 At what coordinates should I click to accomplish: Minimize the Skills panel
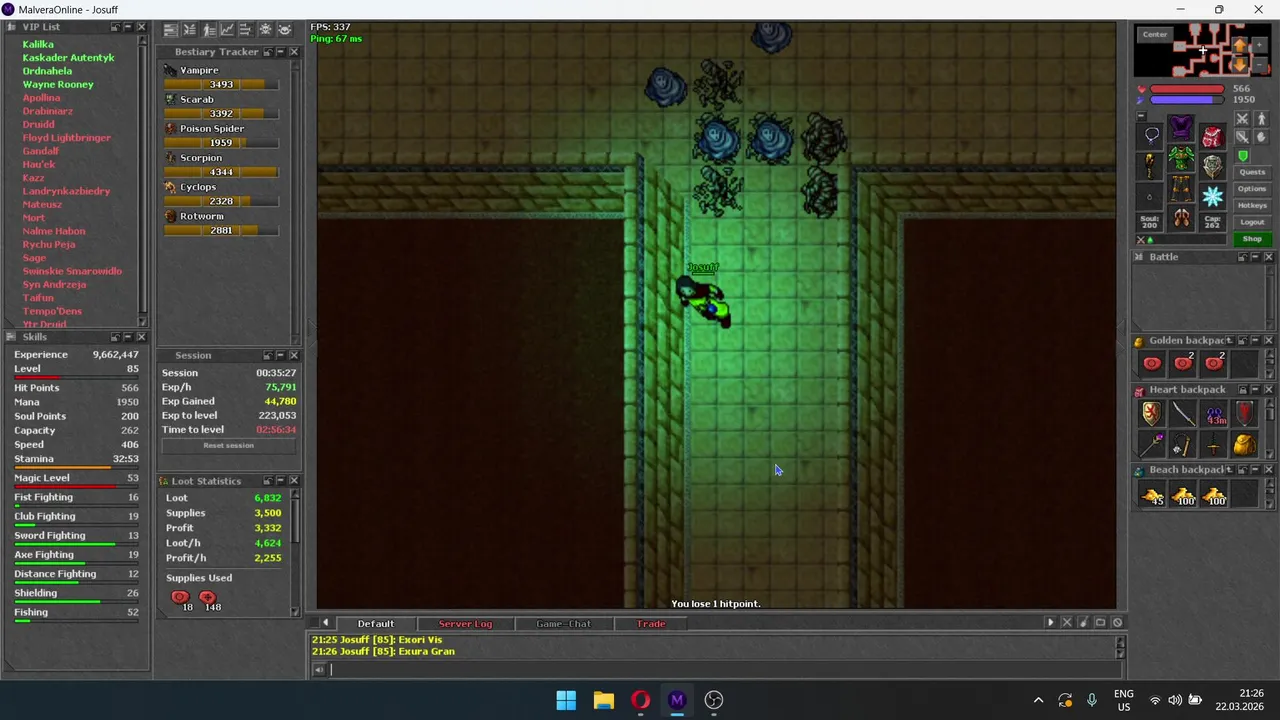[x=128, y=337]
